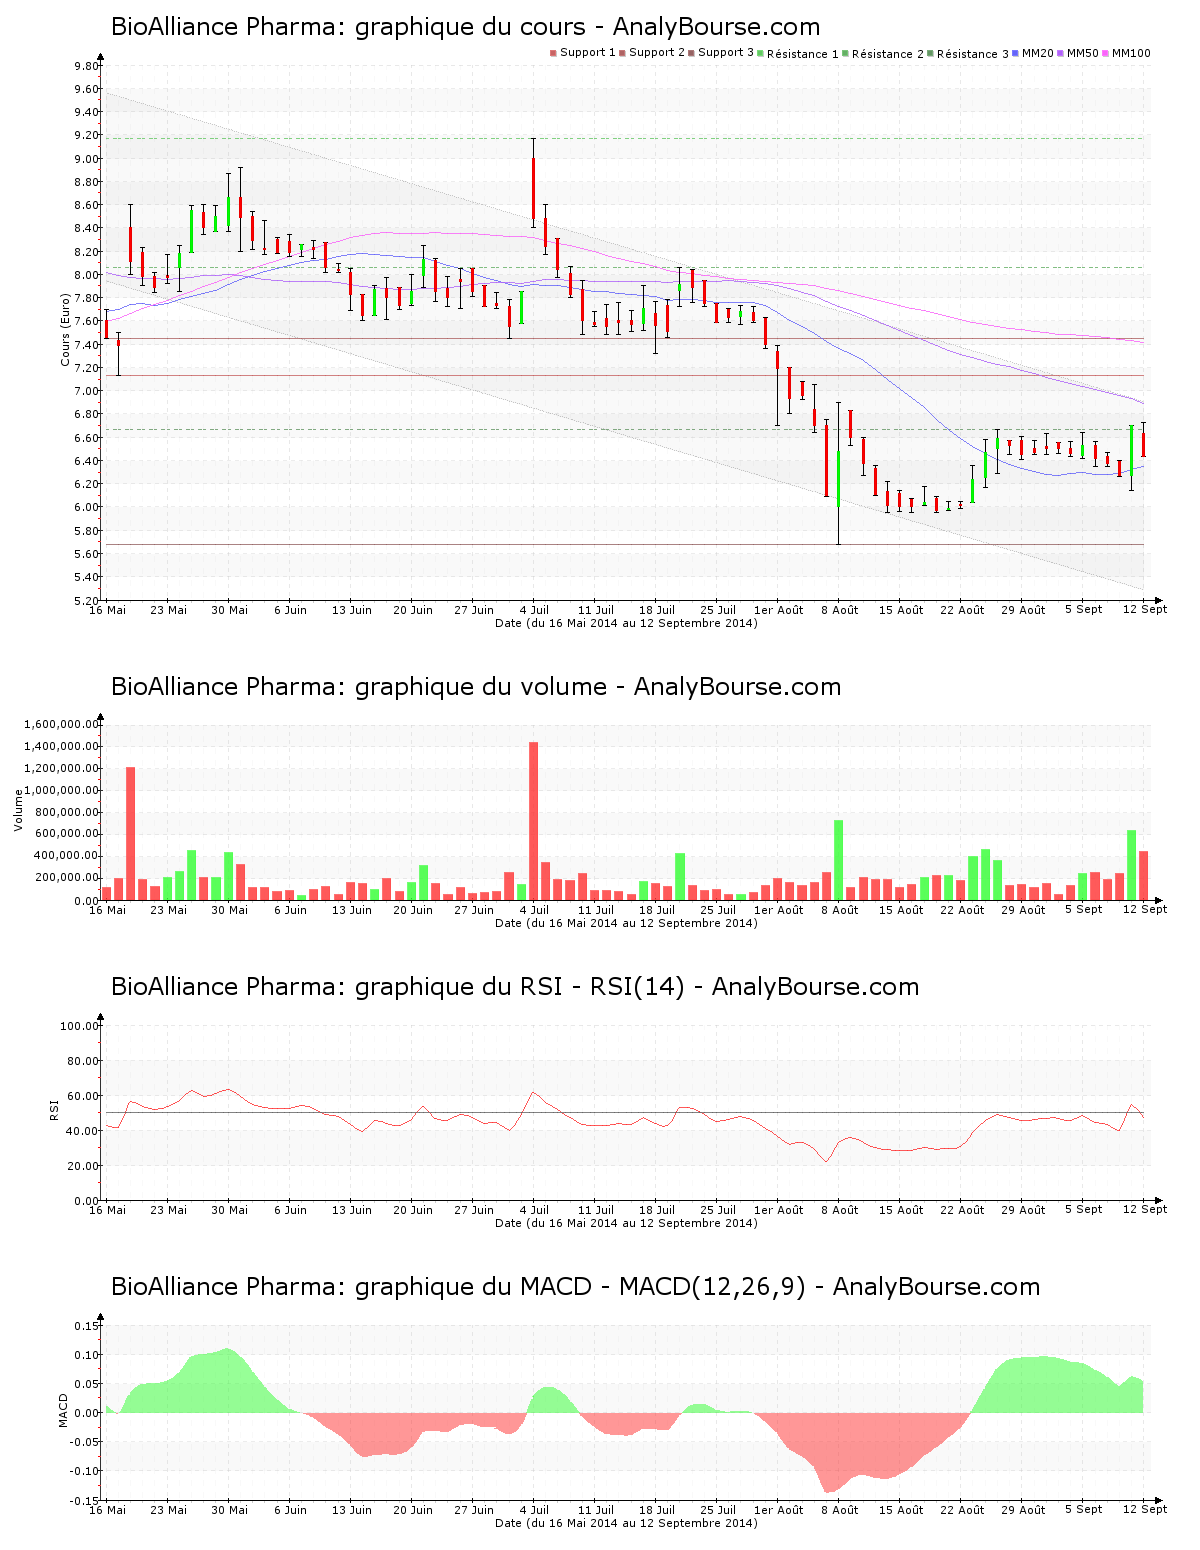Click '4 Juil' date on price chart axis

534,610
